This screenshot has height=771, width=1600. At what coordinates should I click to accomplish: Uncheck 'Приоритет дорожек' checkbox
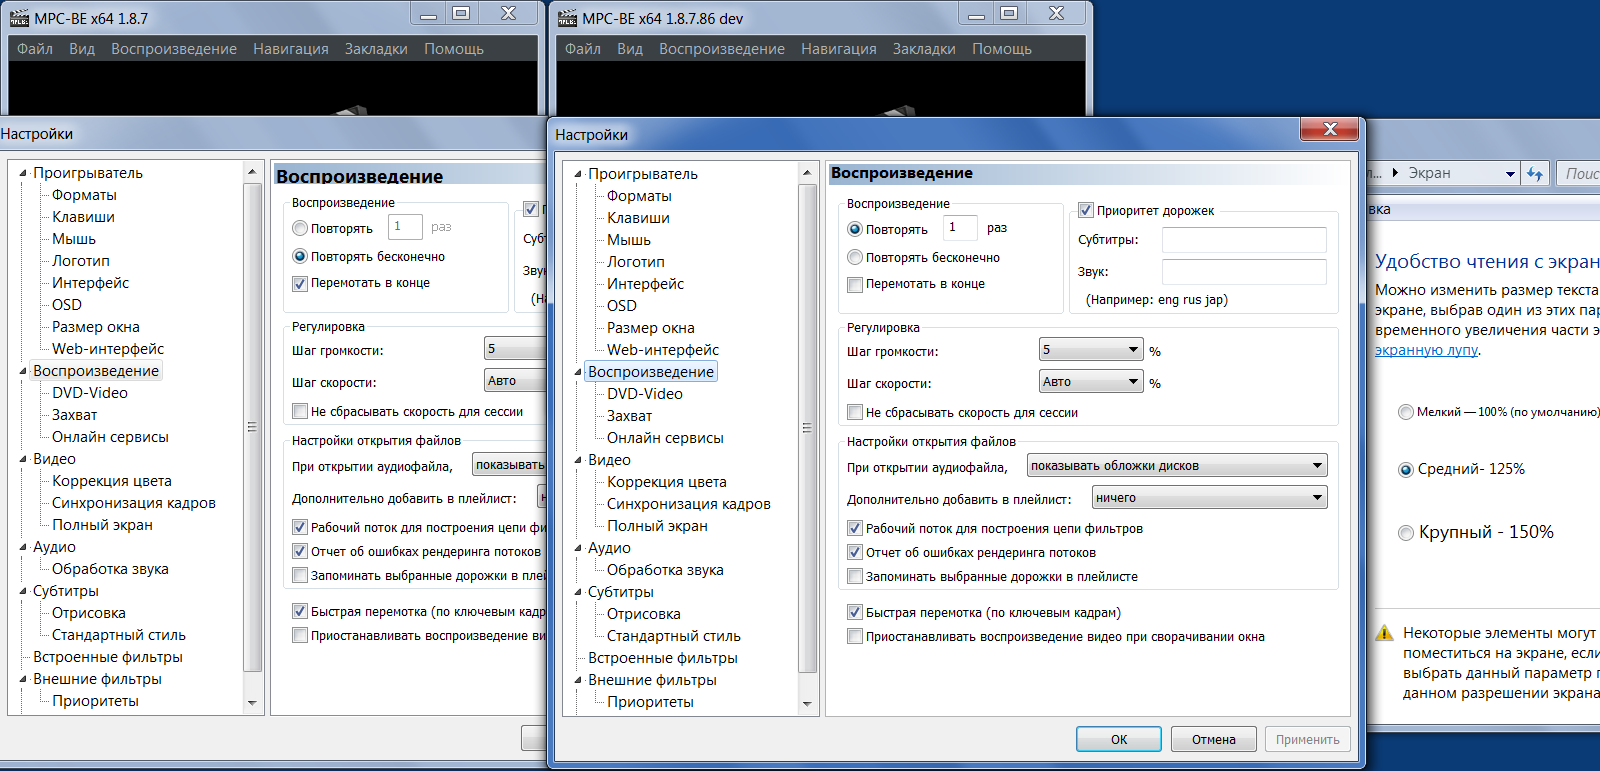1086,210
